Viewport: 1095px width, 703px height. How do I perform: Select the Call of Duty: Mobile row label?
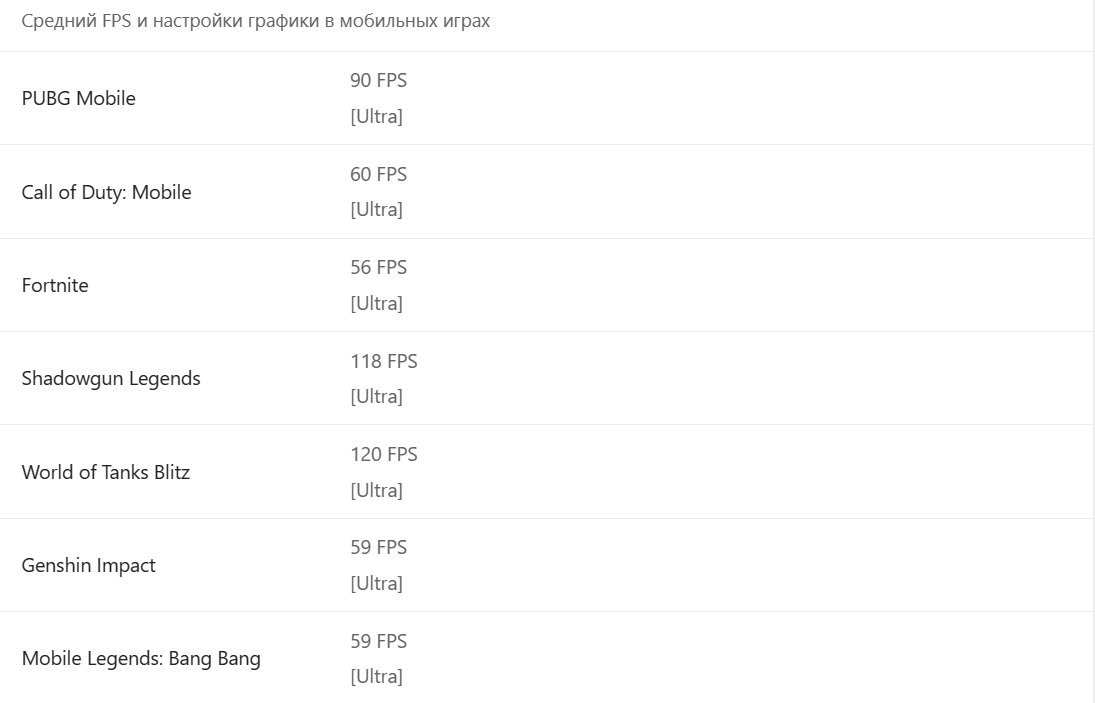point(106,192)
